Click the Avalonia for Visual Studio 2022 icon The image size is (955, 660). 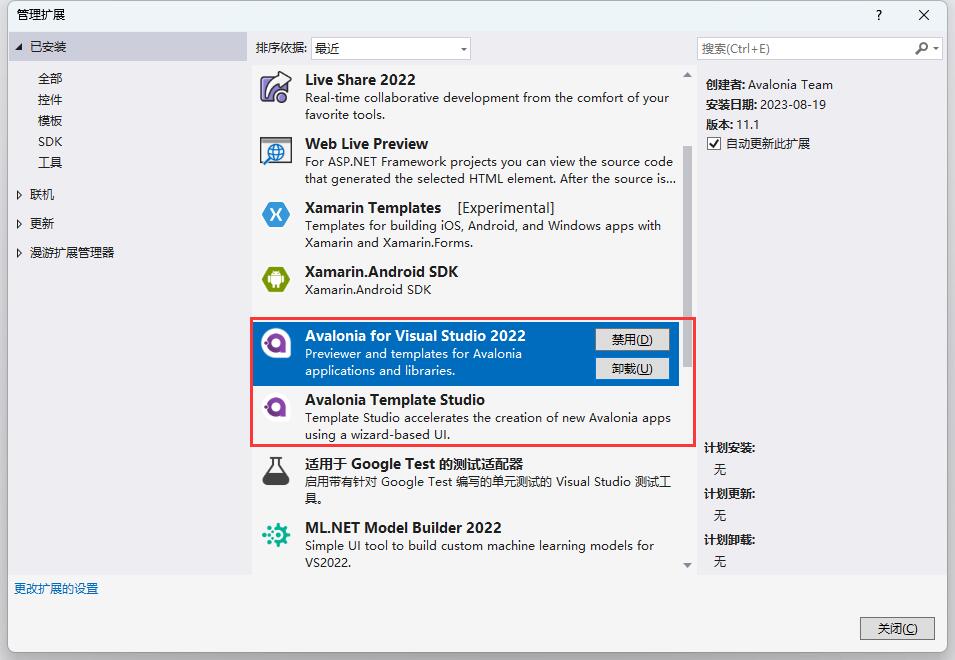276,343
